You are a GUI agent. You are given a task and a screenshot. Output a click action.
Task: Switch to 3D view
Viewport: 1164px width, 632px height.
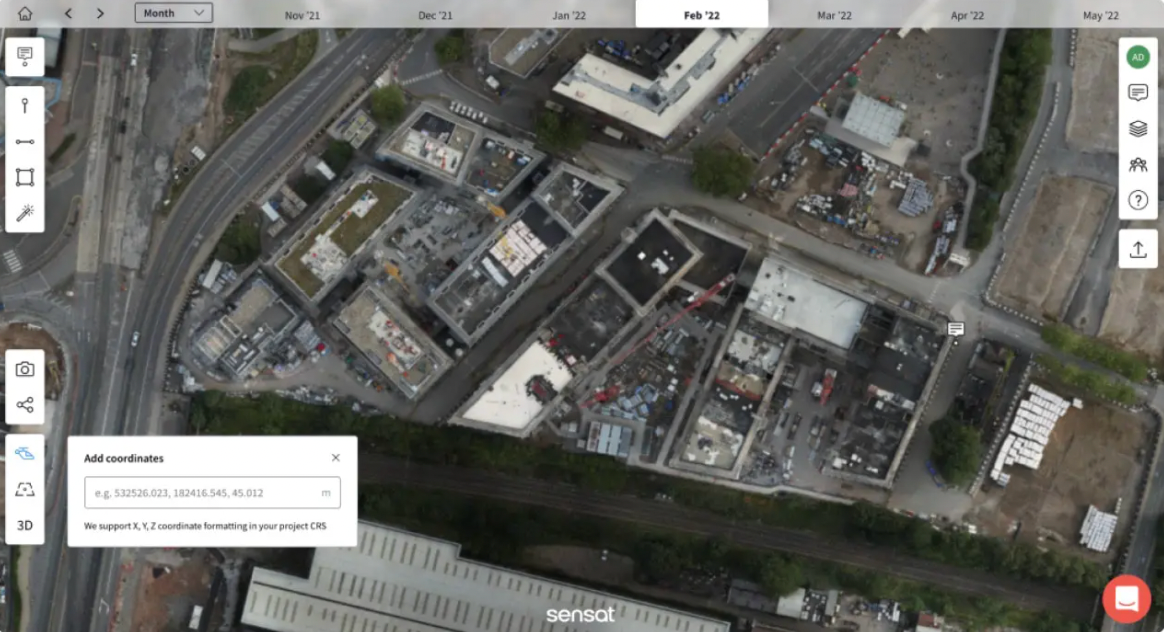(24, 525)
